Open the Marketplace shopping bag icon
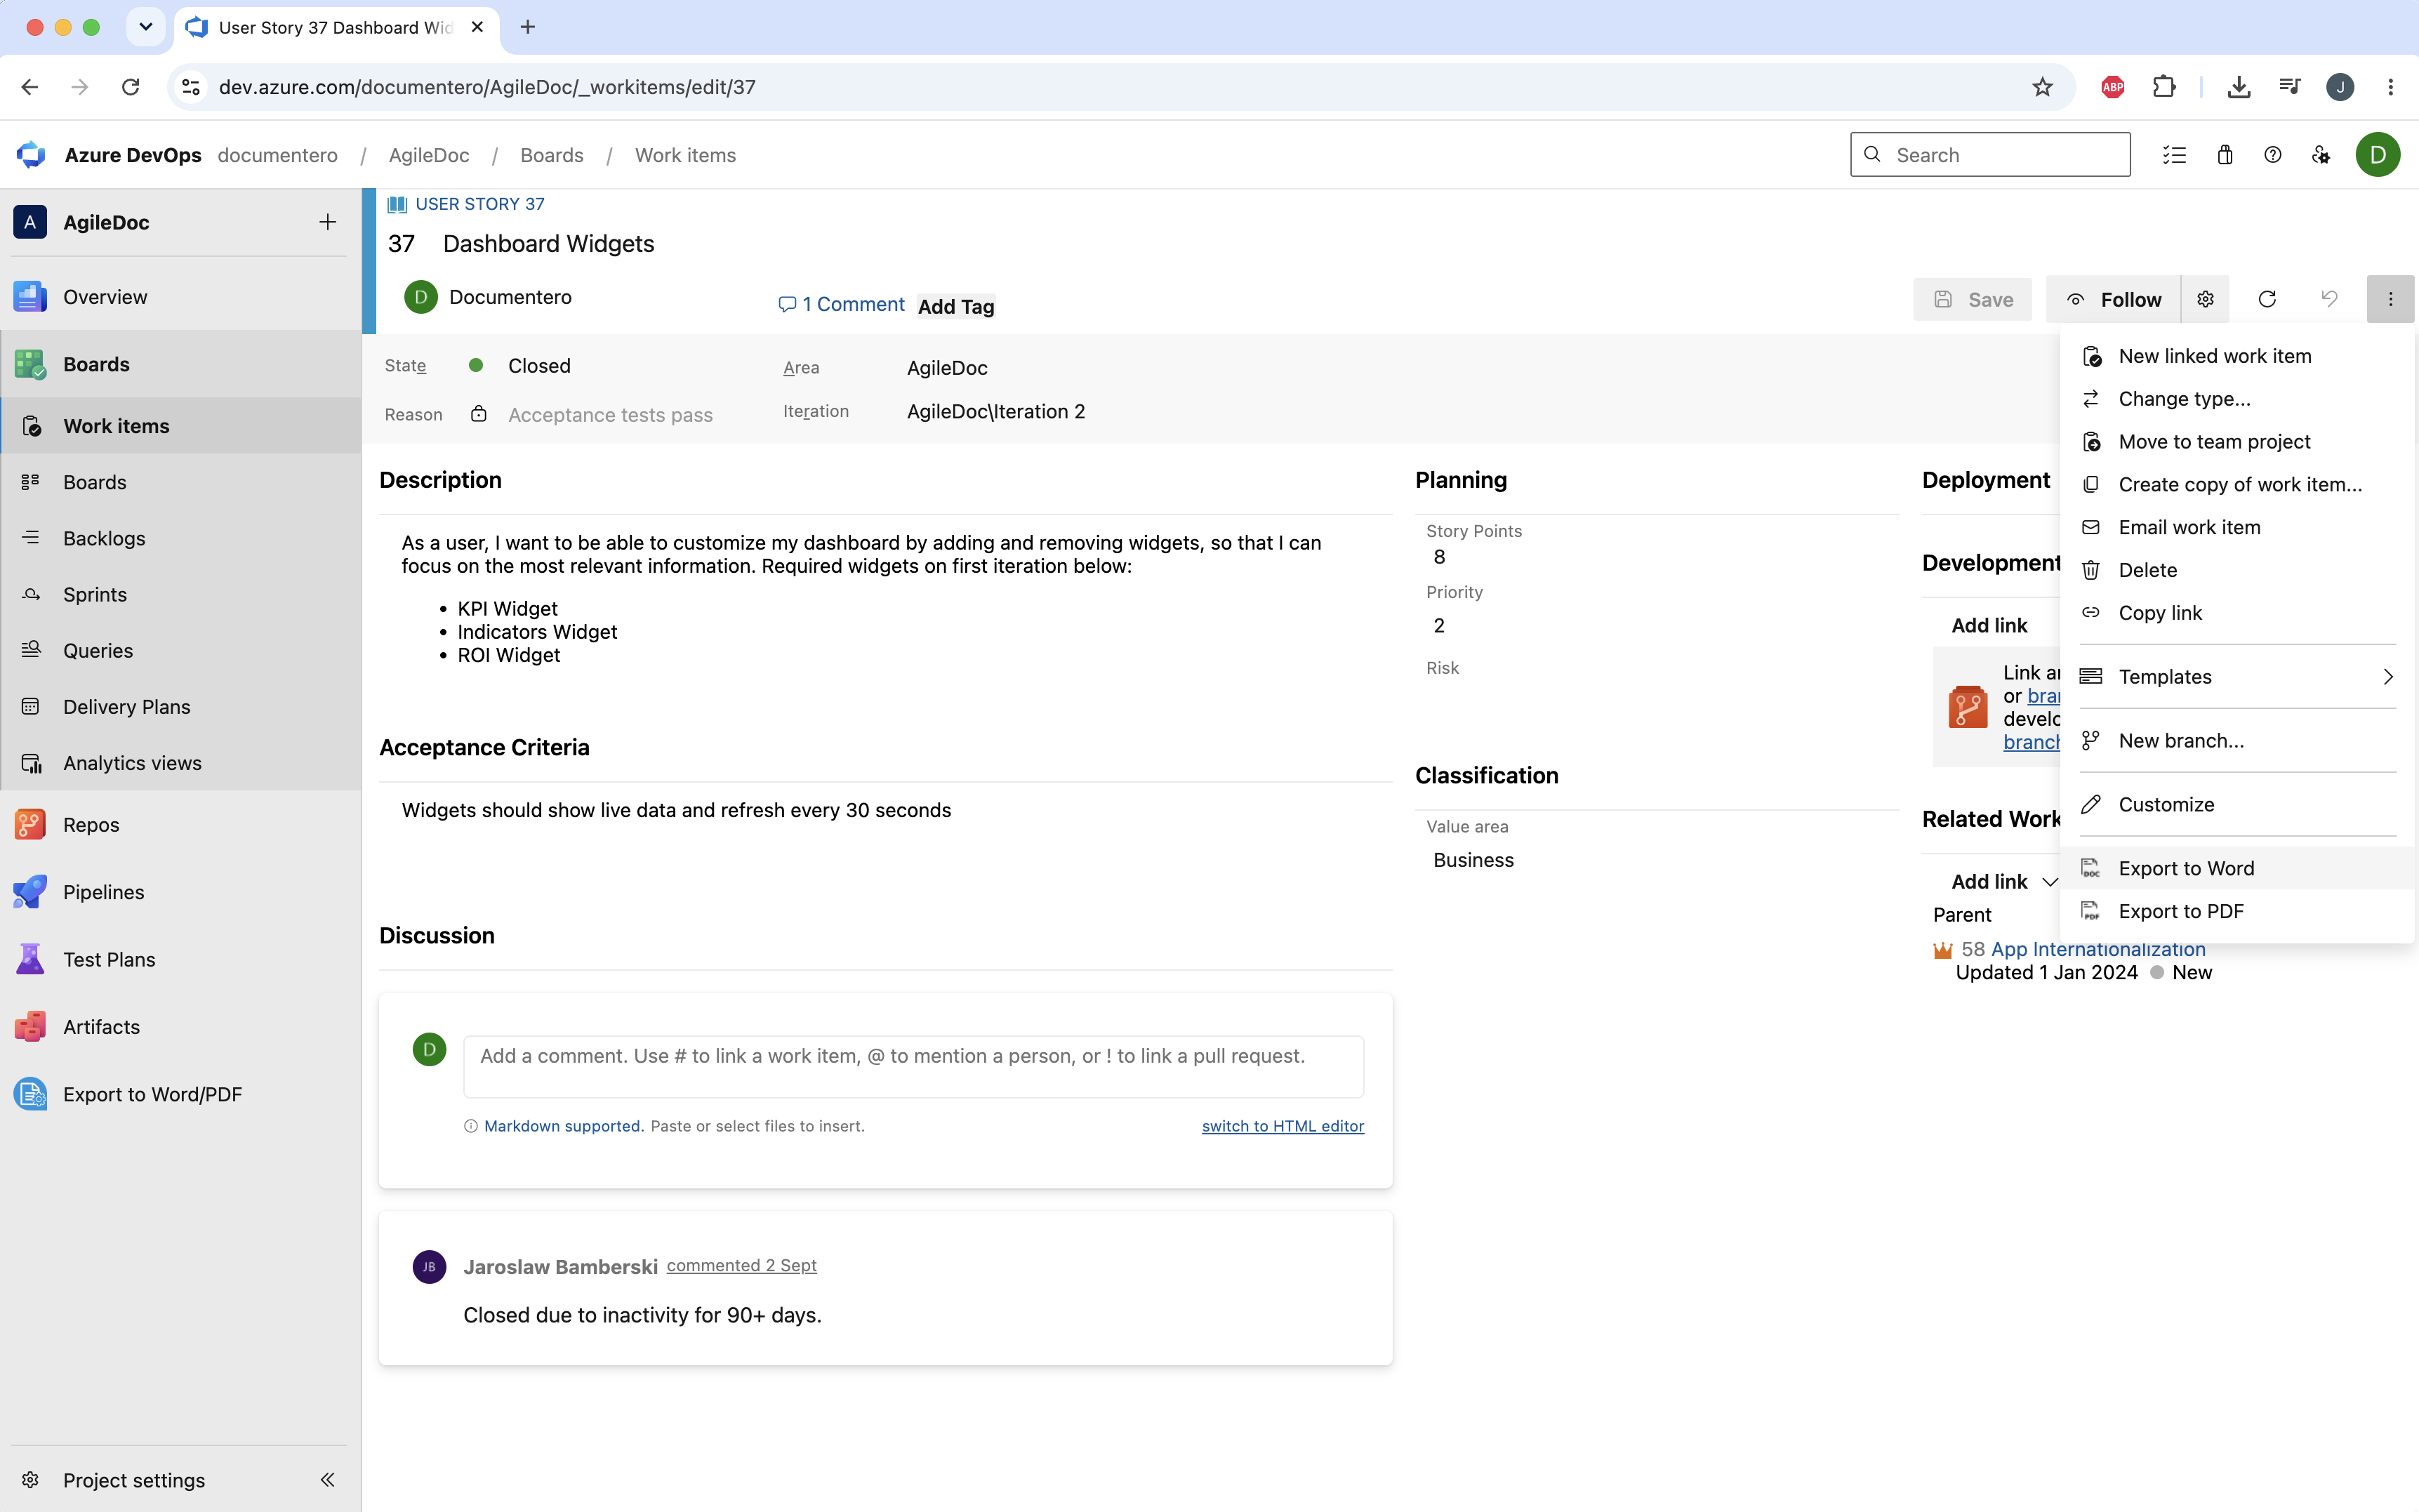The height and width of the screenshot is (1512, 2419). tap(2224, 155)
